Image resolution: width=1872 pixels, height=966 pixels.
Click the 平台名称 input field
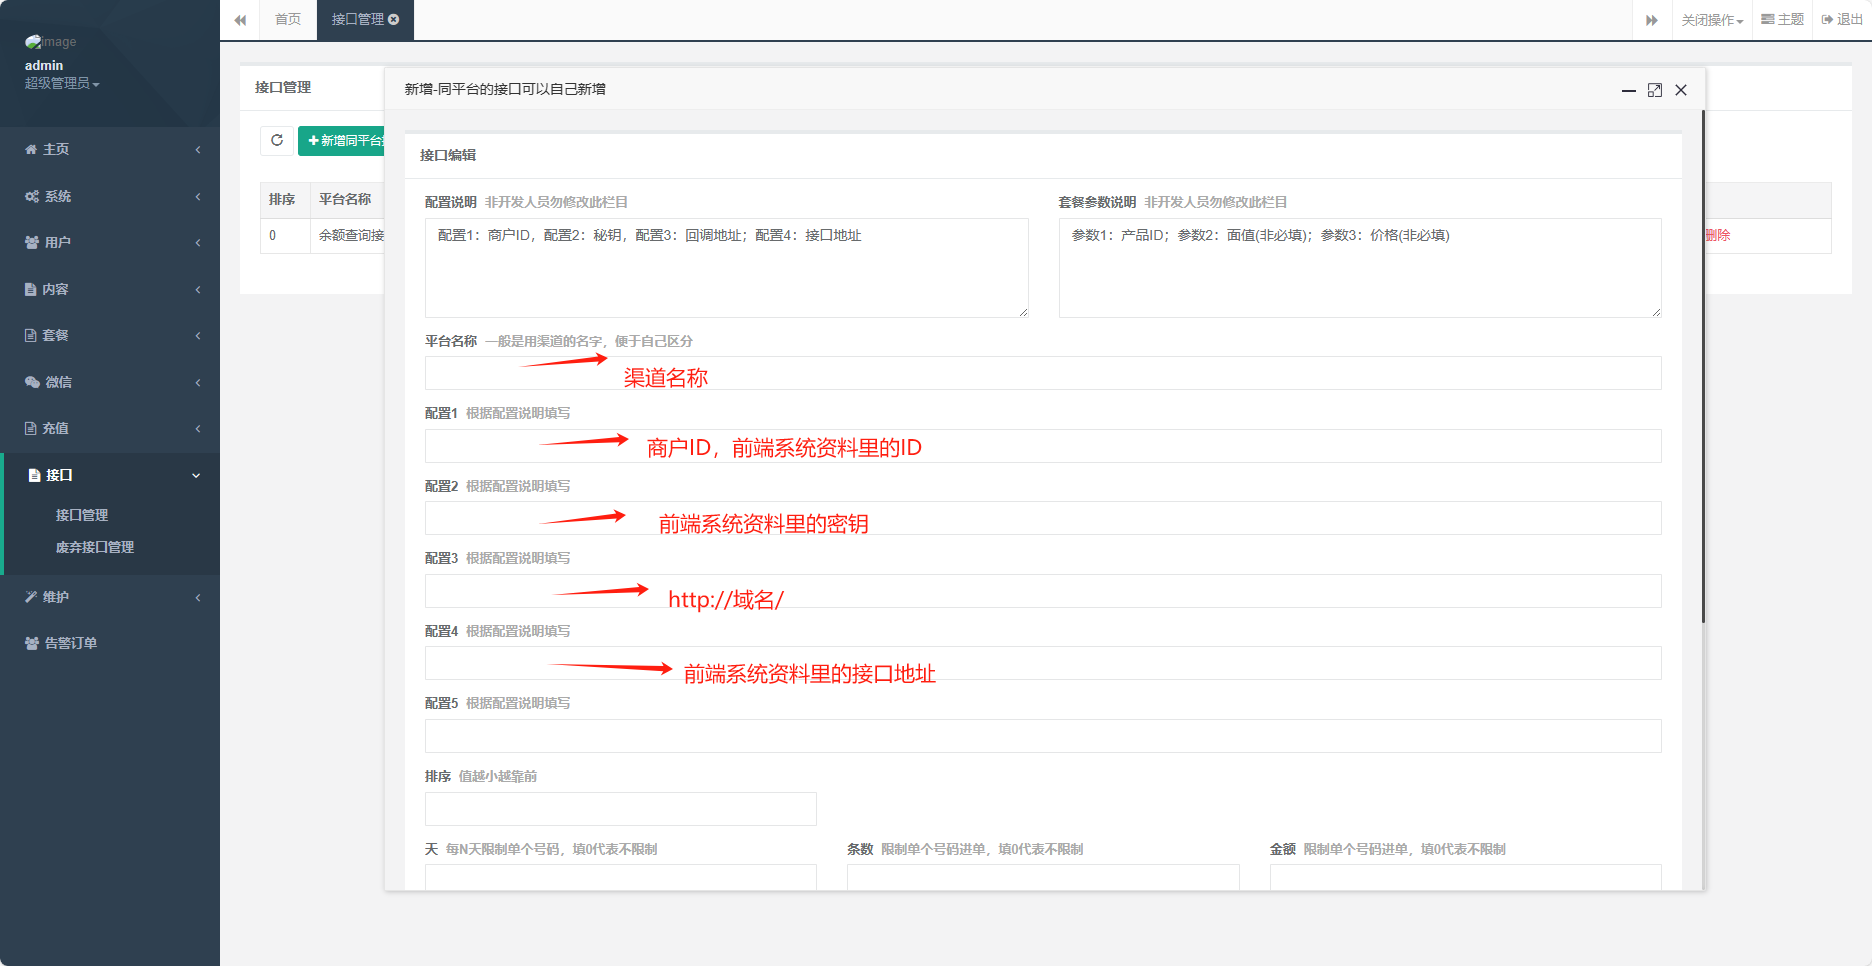pos(1042,373)
